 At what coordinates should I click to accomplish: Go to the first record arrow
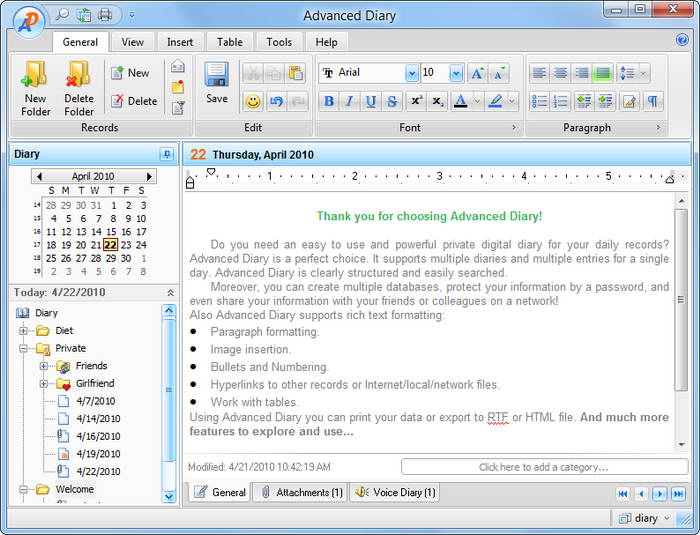tap(623, 493)
